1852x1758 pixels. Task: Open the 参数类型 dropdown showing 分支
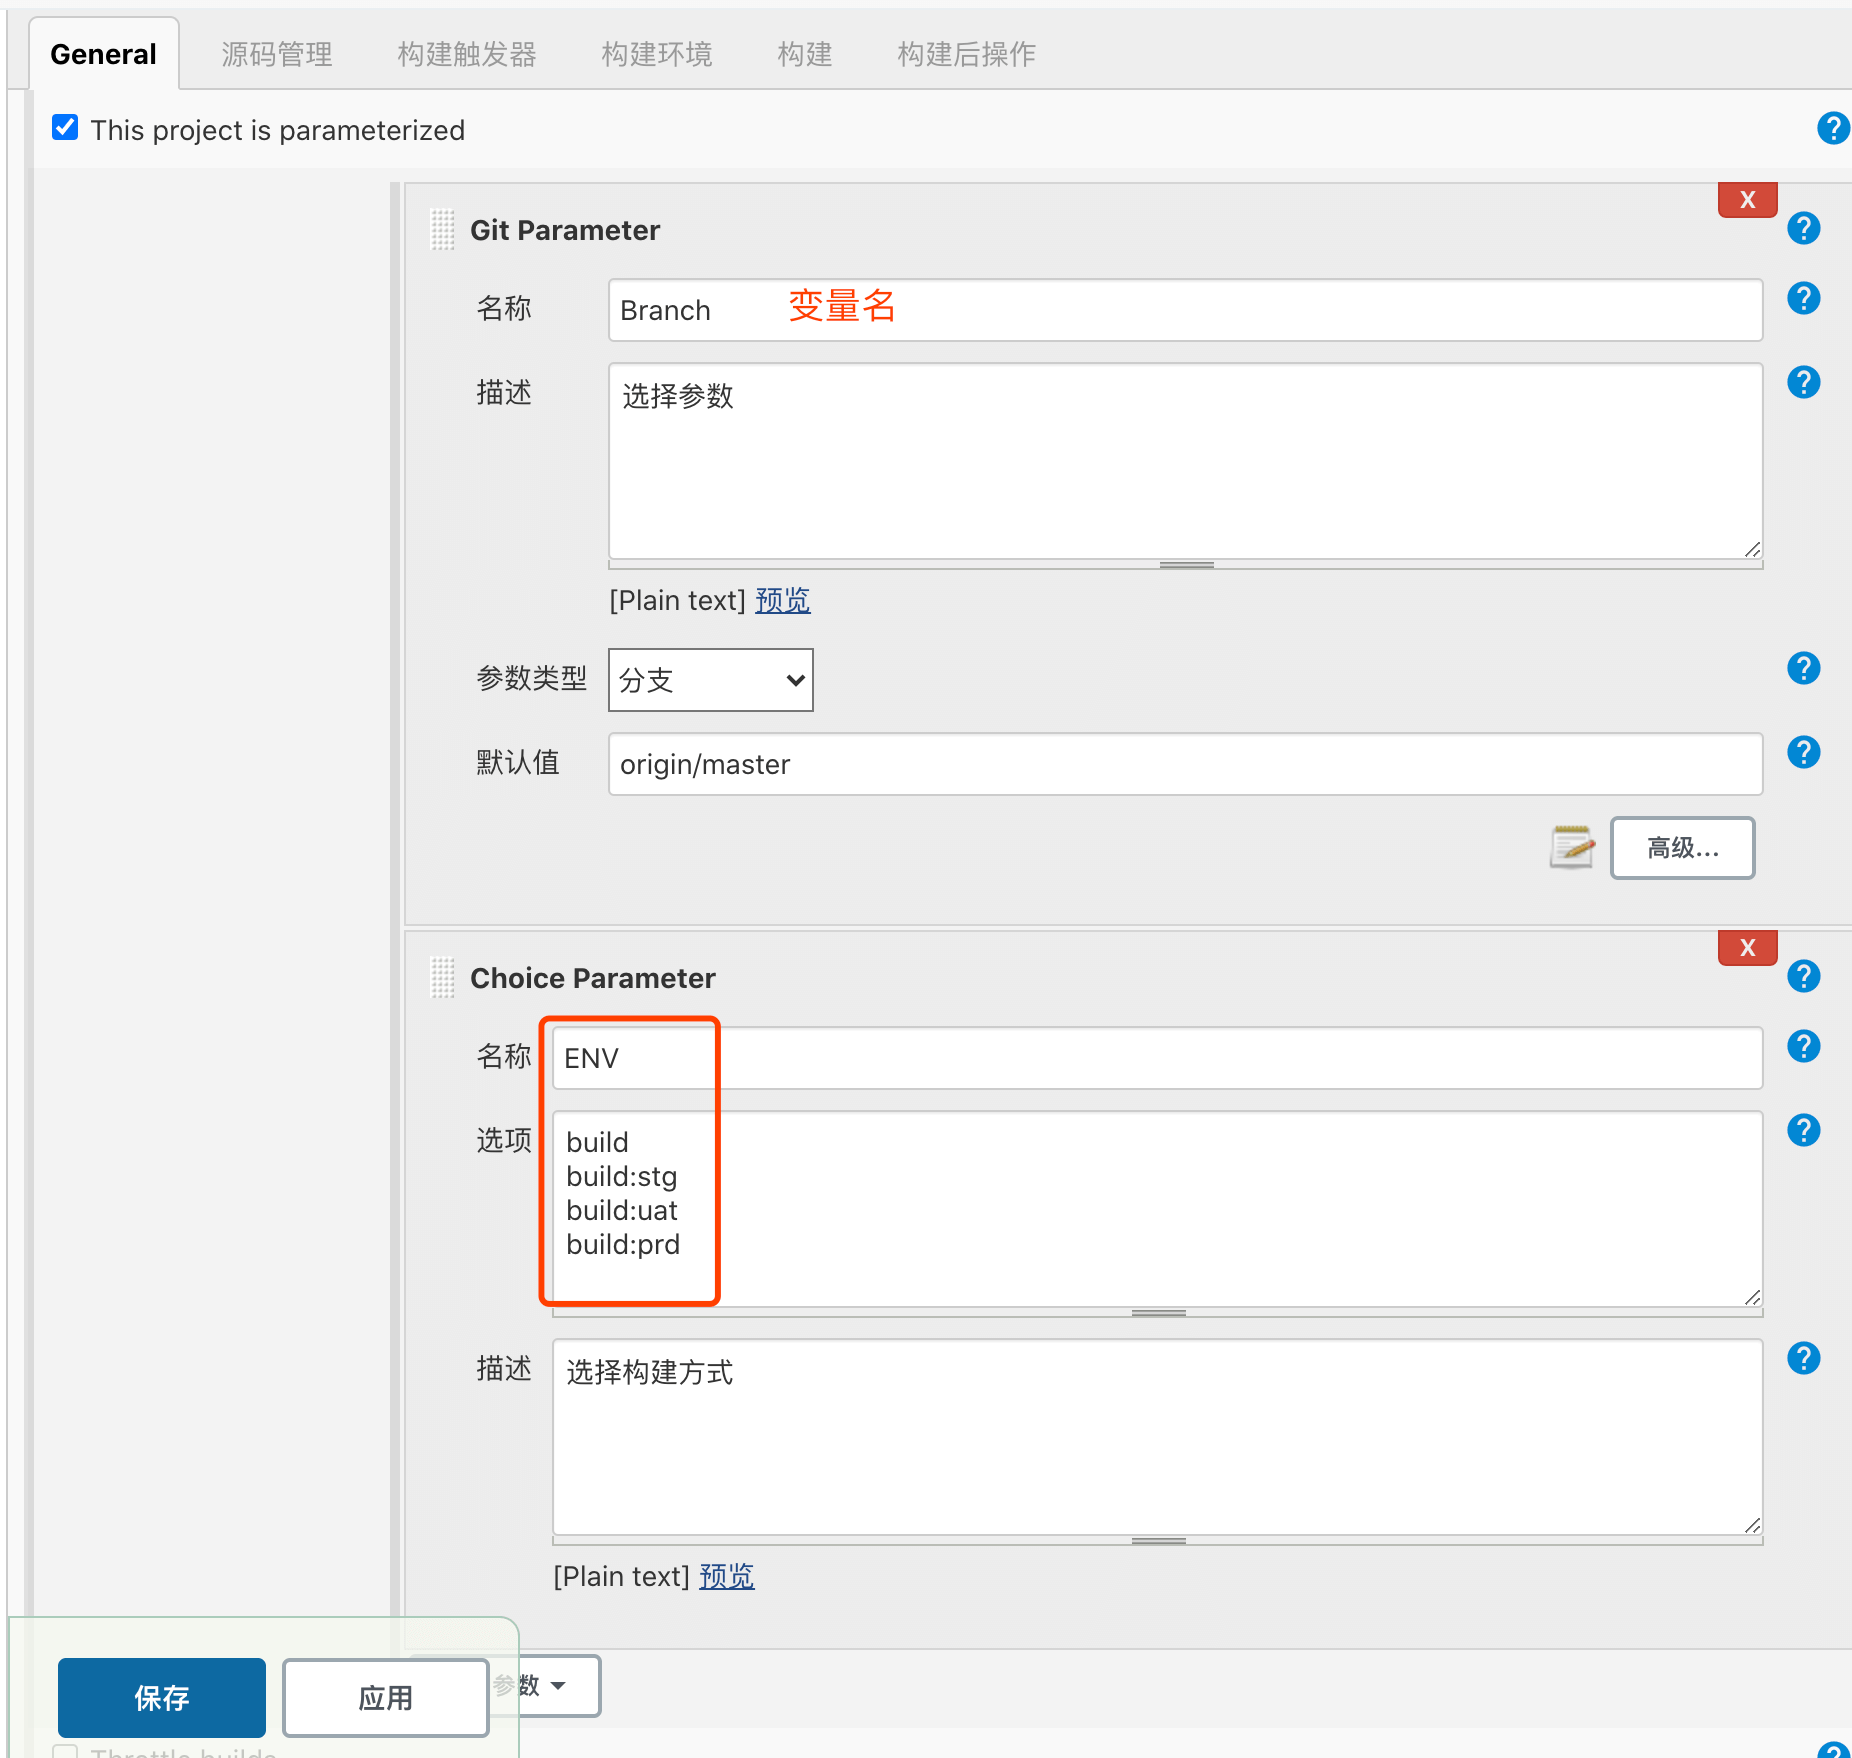710,681
